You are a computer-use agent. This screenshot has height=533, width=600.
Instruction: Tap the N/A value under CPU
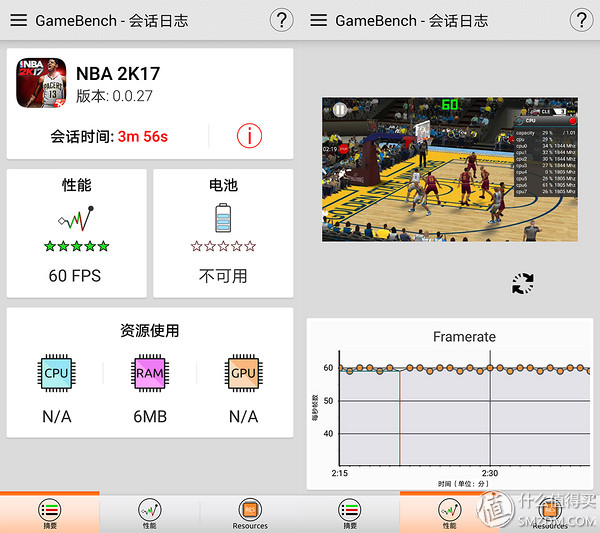[57, 416]
